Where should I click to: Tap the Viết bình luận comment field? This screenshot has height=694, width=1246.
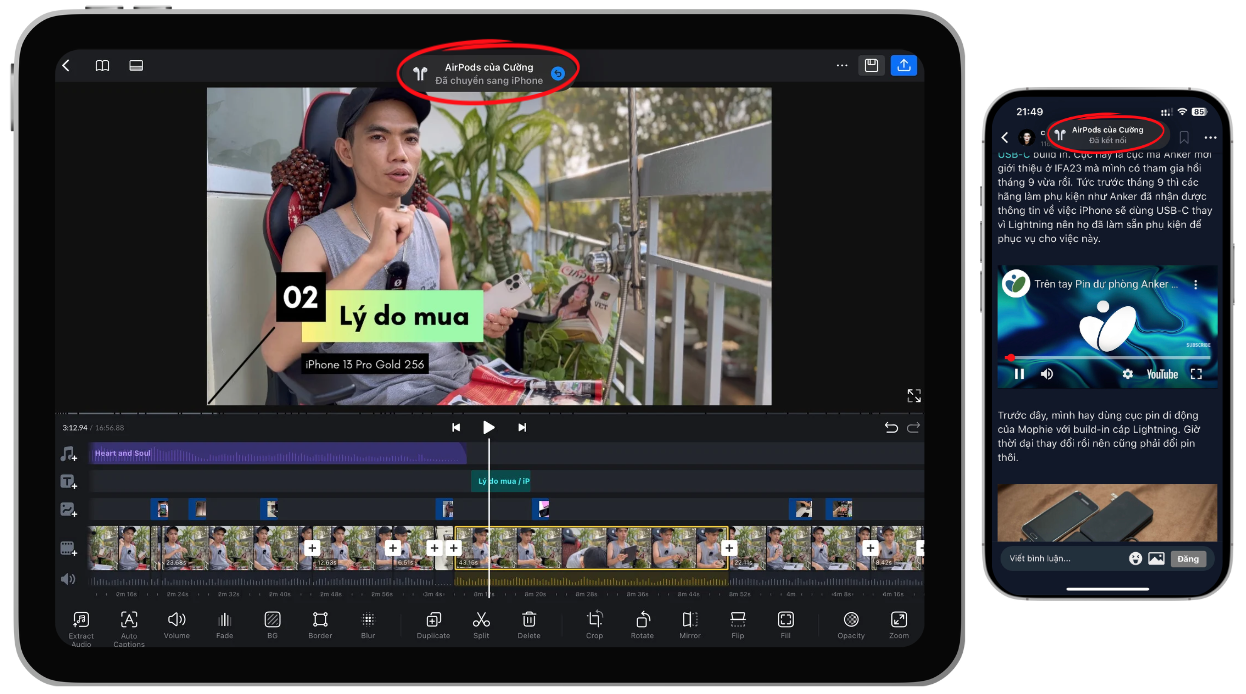1064,558
